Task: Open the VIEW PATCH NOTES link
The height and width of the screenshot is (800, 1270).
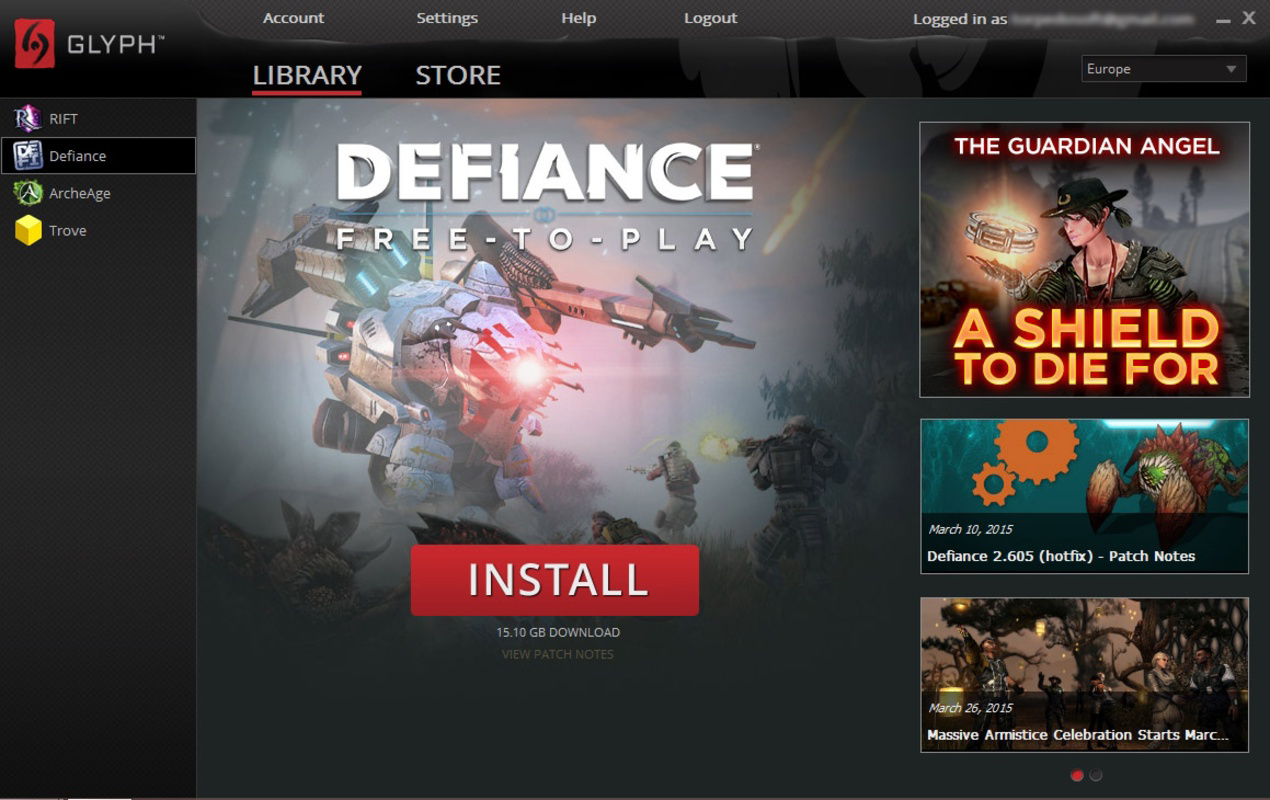Action: tap(558, 654)
